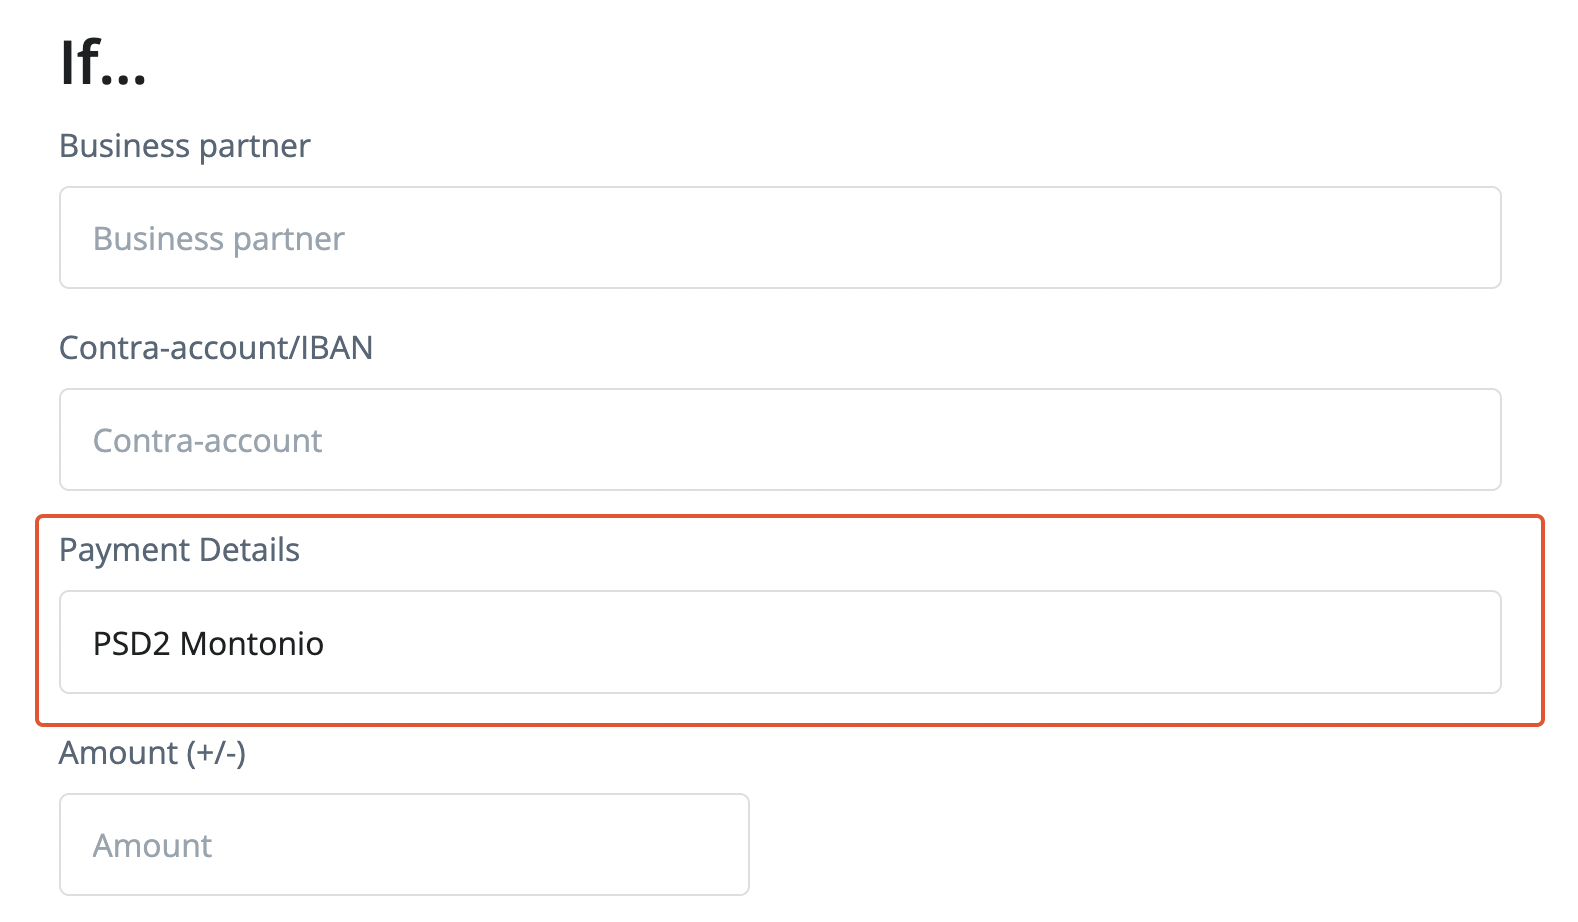This screenshot has height=922, width=1578.
Task: Click the grey "Business partner" placeholder text
Action: 219,239
